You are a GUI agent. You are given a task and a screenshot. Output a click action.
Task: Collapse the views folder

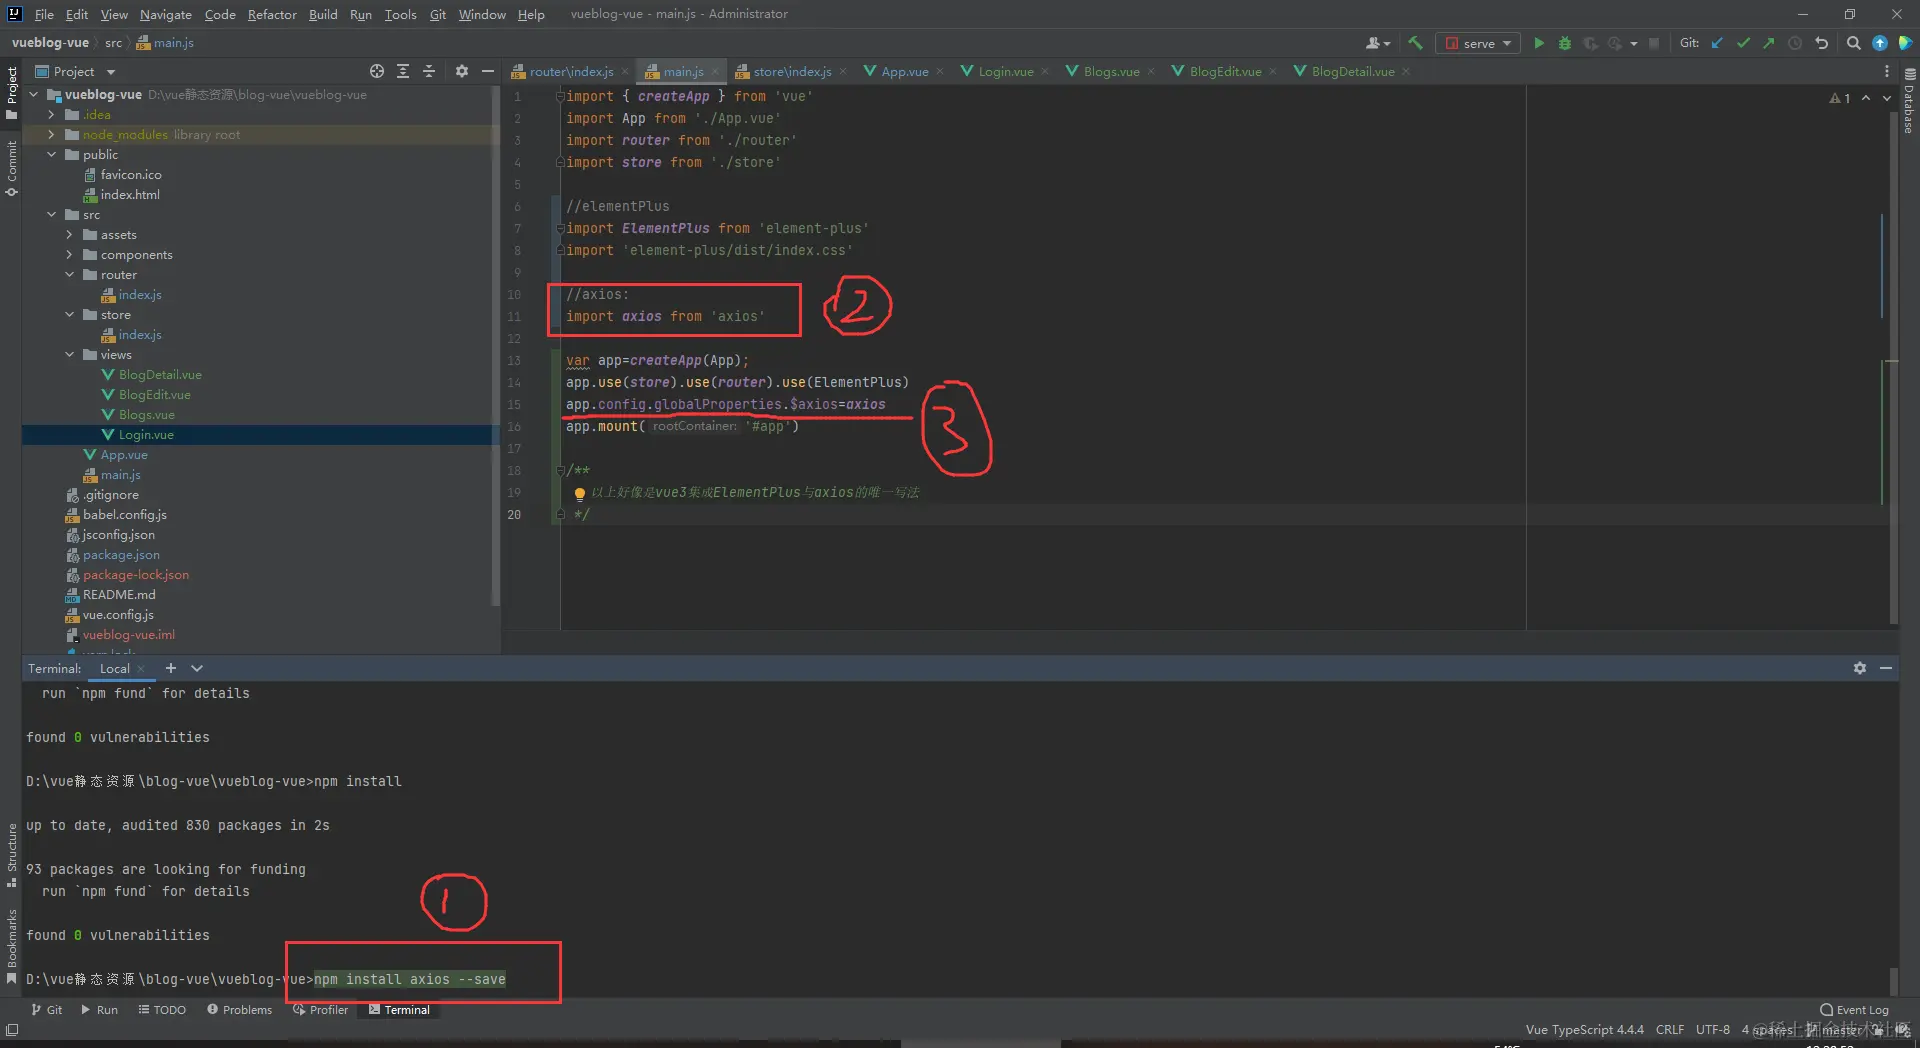[70, 355]
